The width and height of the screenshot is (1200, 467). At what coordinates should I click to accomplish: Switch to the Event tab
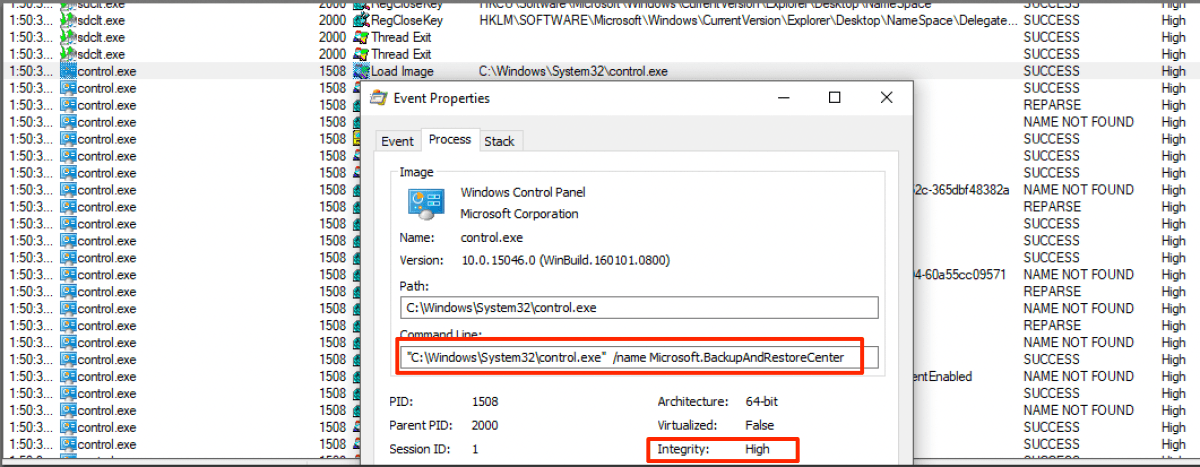(397, 141)
